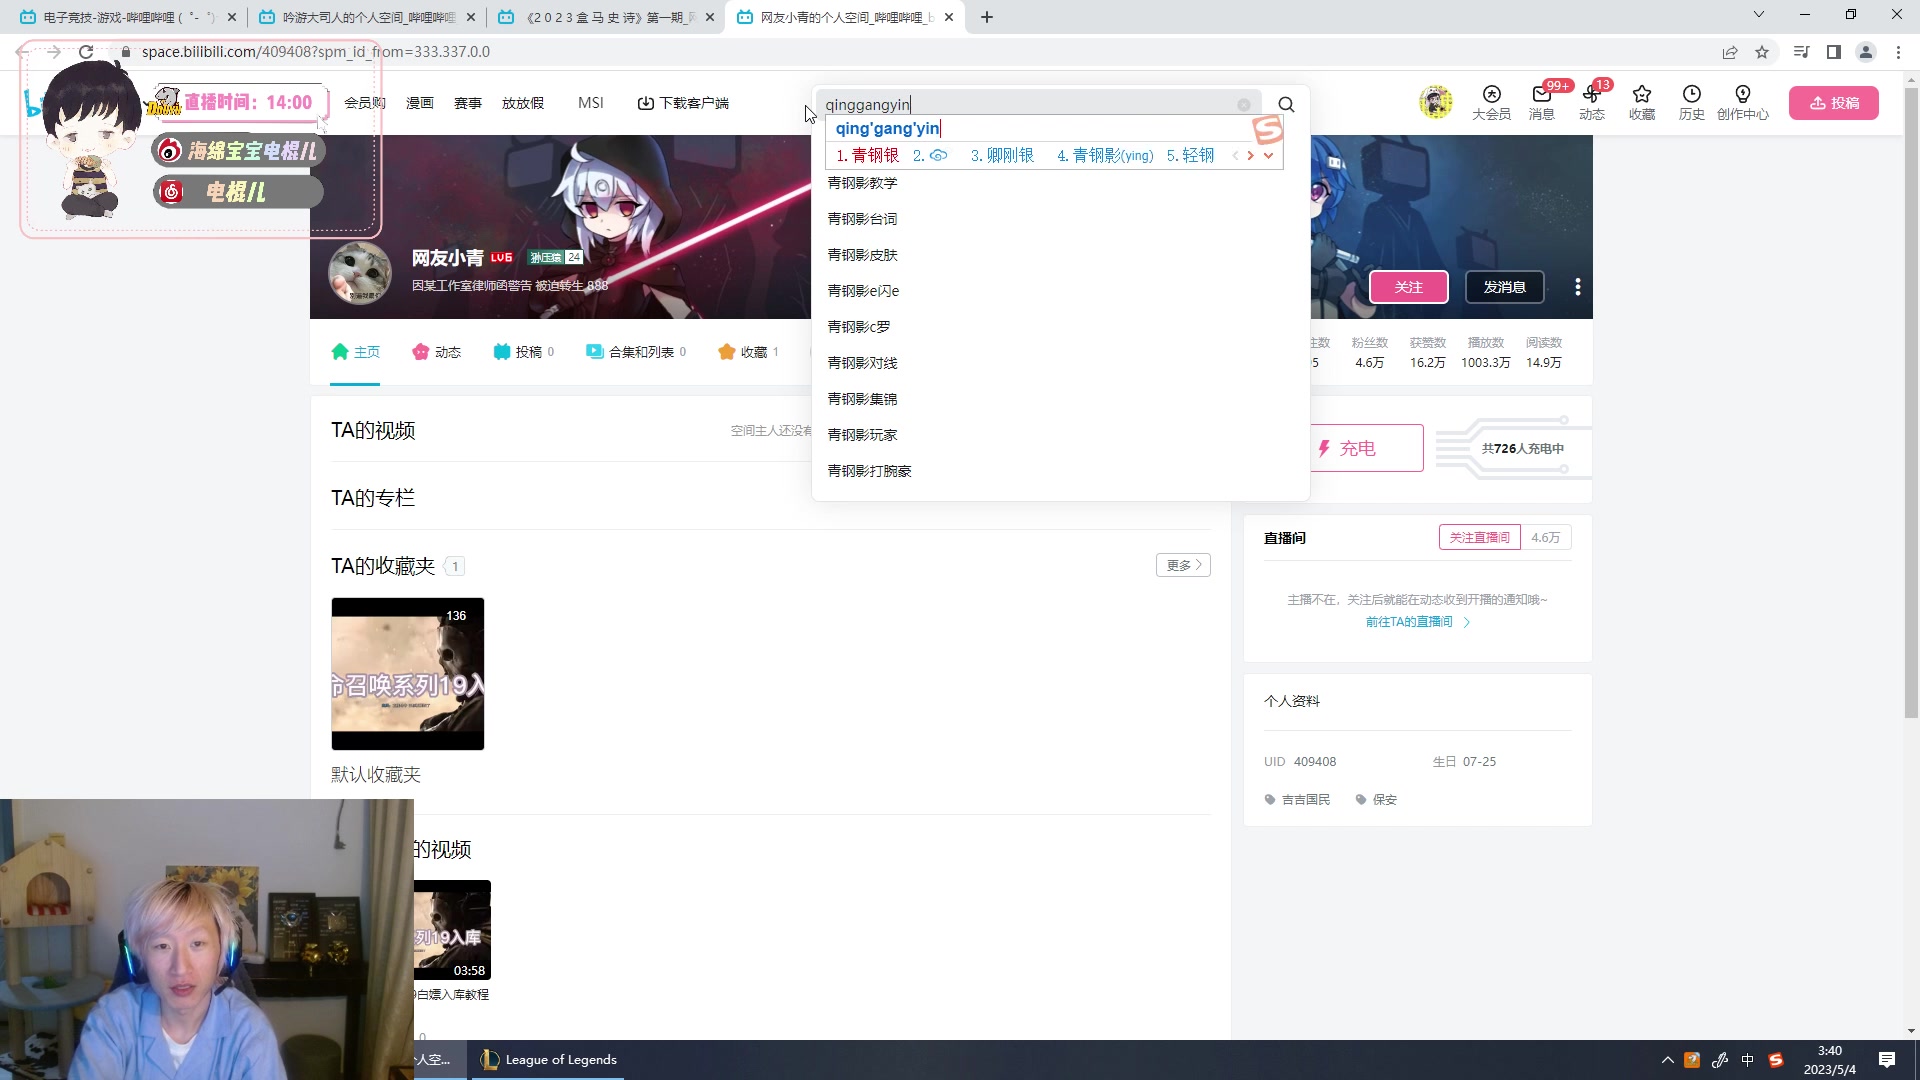Open 创作中心 lightbulb icon

click(1743, 102)
